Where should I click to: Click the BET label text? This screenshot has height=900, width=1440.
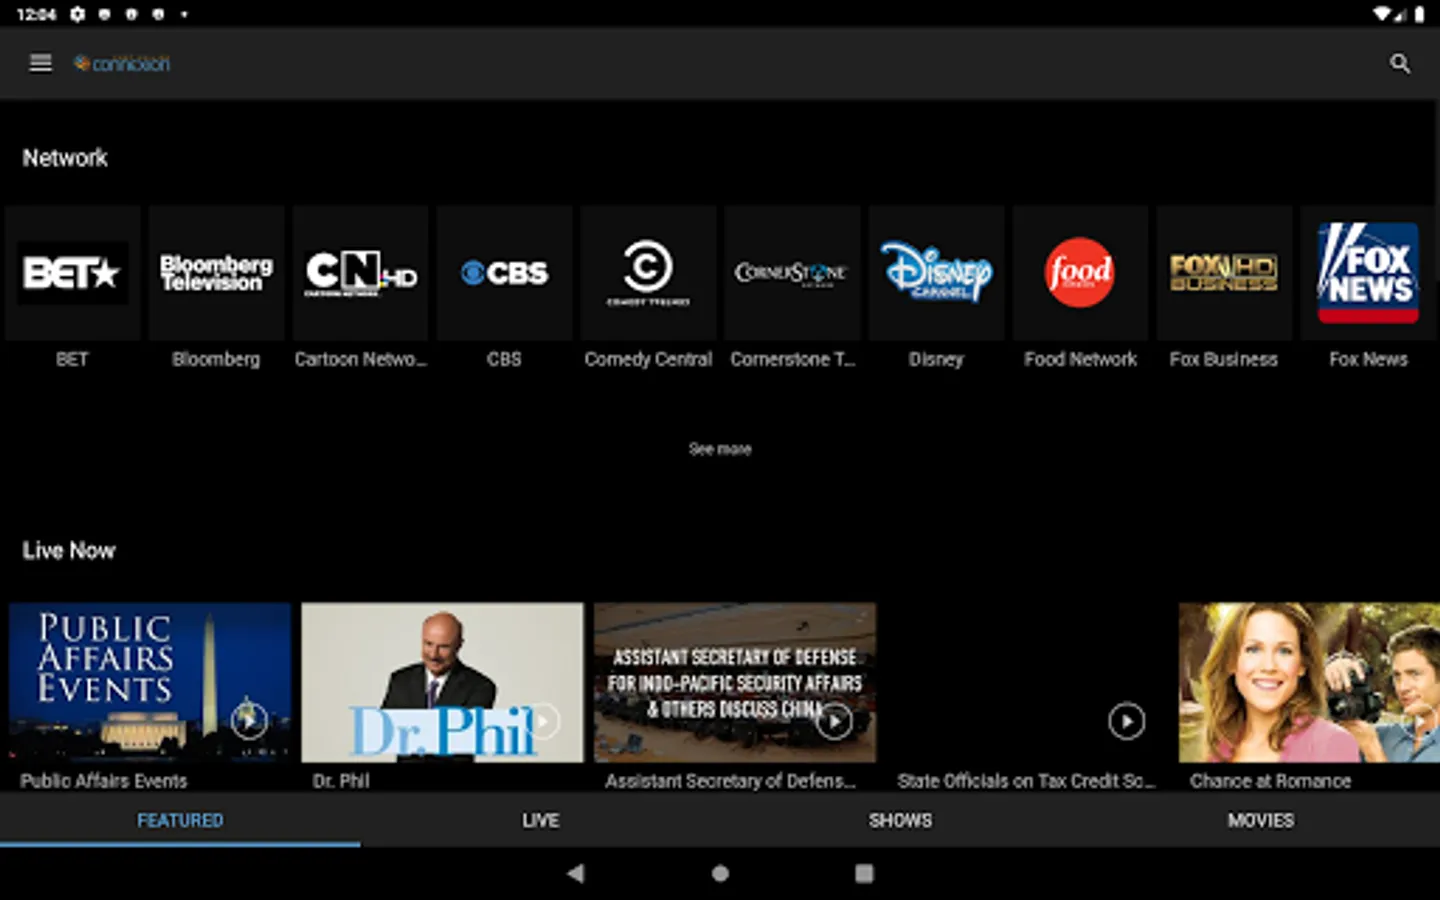point(72,359)
